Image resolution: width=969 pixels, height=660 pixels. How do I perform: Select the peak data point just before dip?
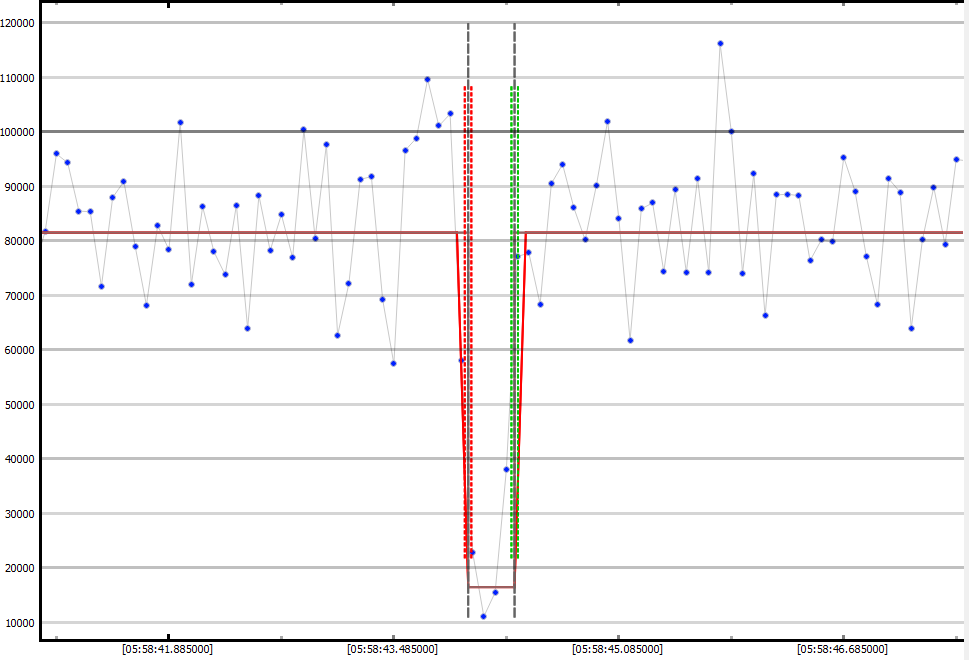[427, 79]
